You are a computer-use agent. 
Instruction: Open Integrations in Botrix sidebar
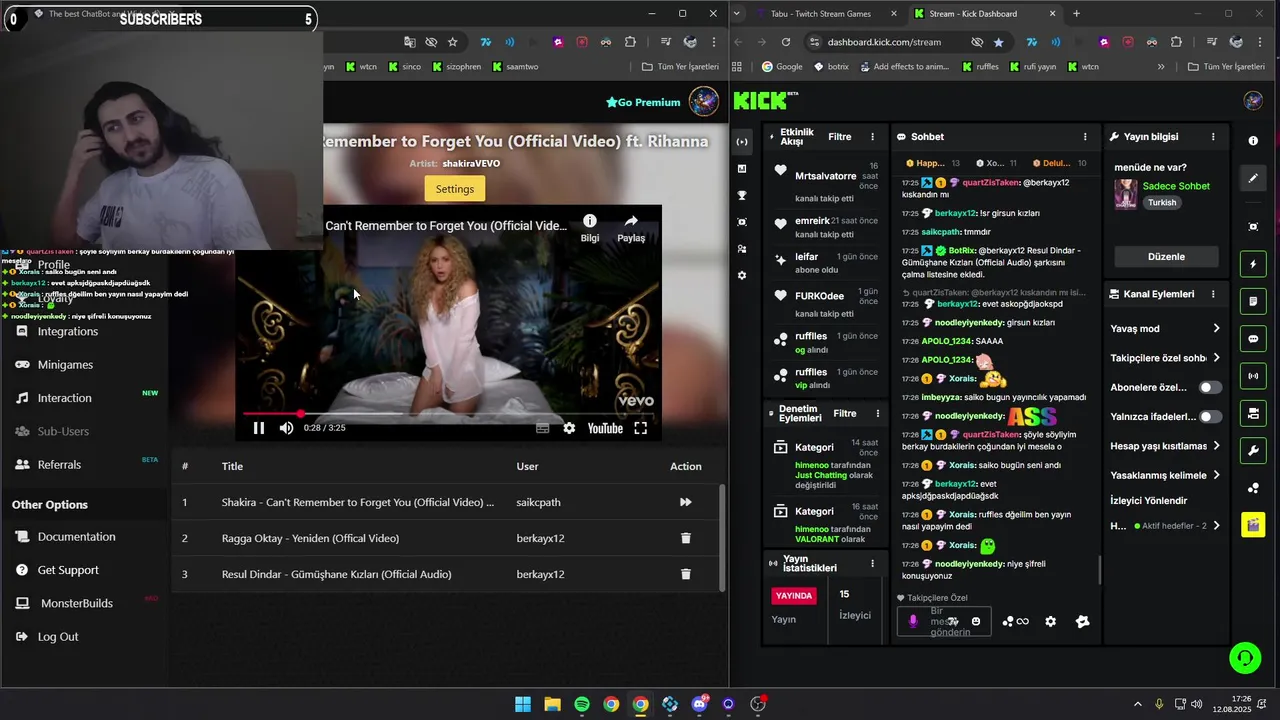coord(68,331)
